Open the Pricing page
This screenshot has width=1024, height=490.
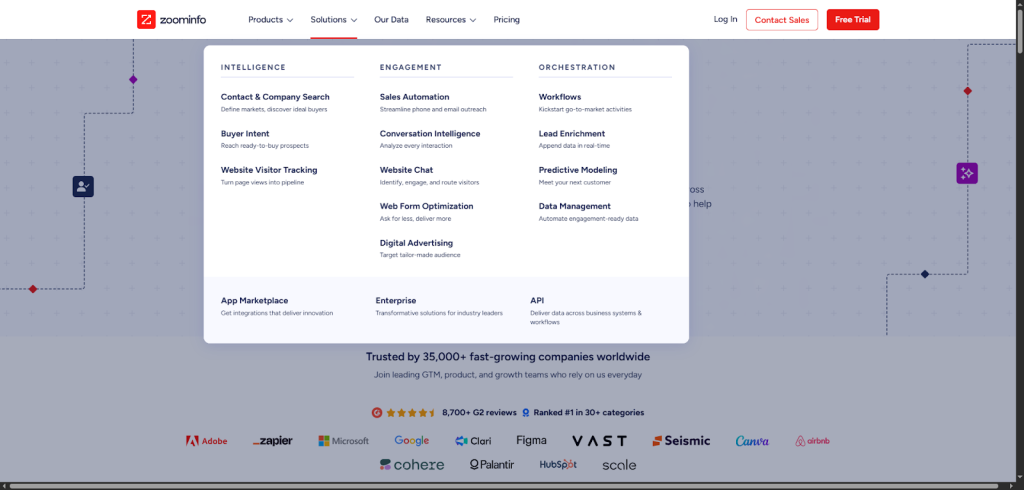506,19
